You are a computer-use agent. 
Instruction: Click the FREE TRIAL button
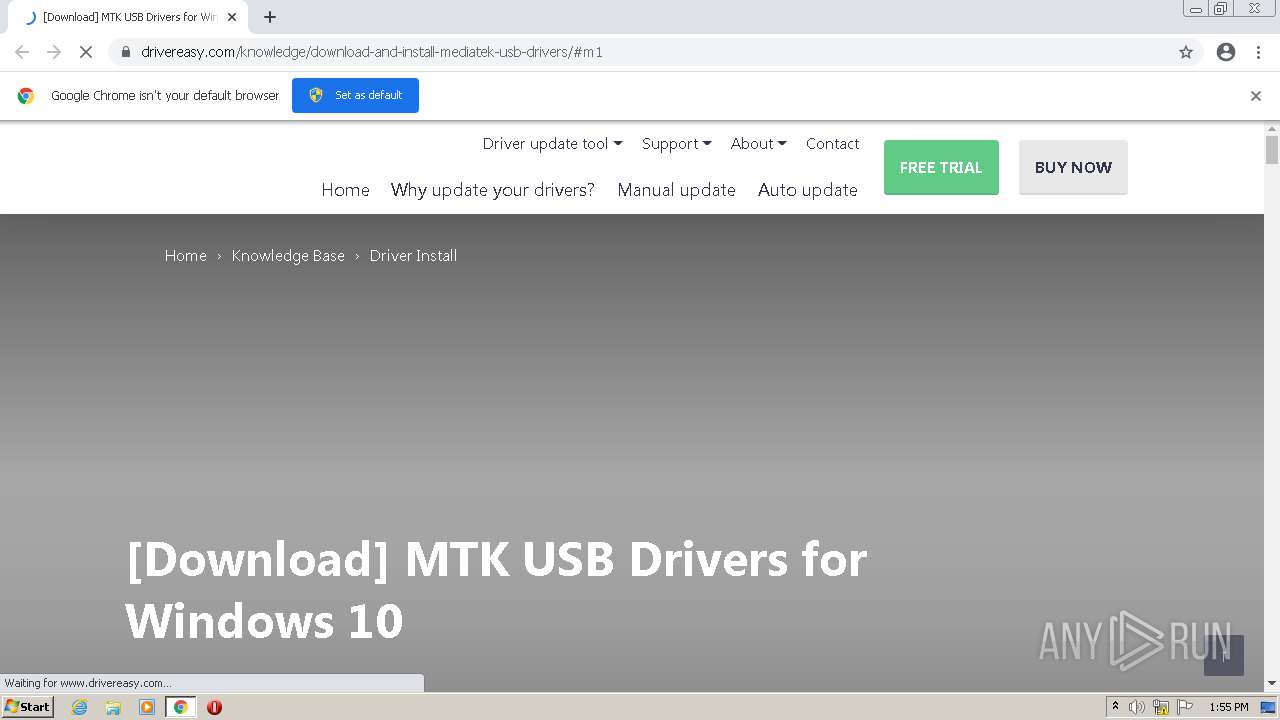pyautogui.click(x=941, y=167)
